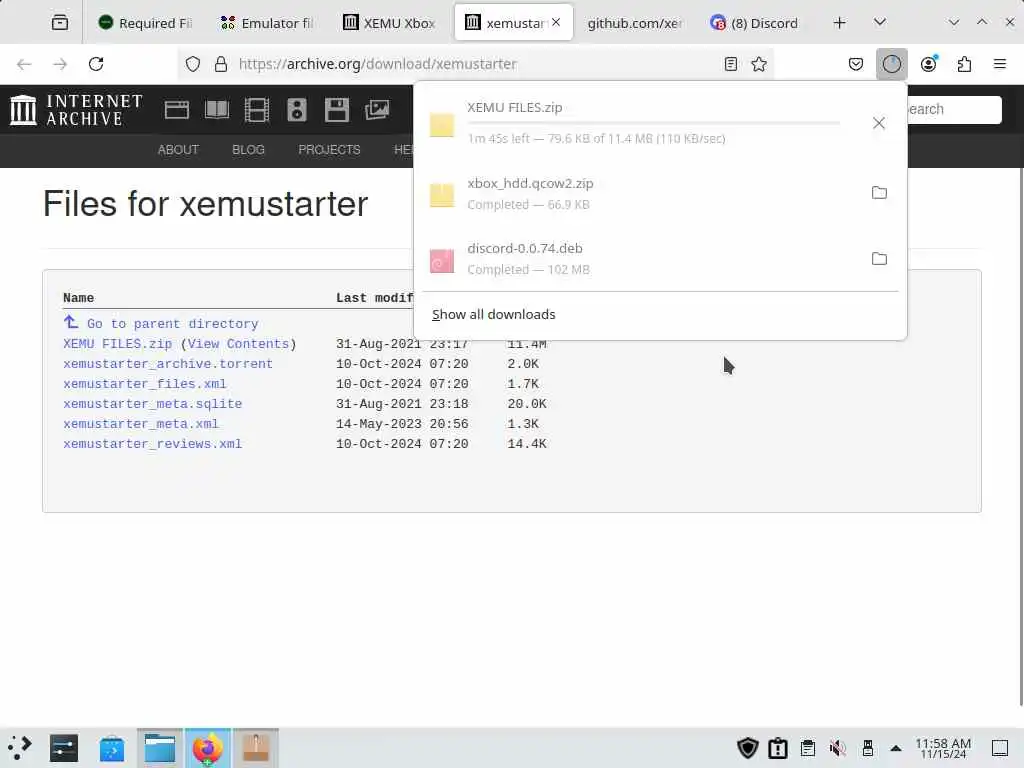This screenshot has width=1024, height=768.
Task: Open the Firefox hamburger menu
Action: 1000,64
